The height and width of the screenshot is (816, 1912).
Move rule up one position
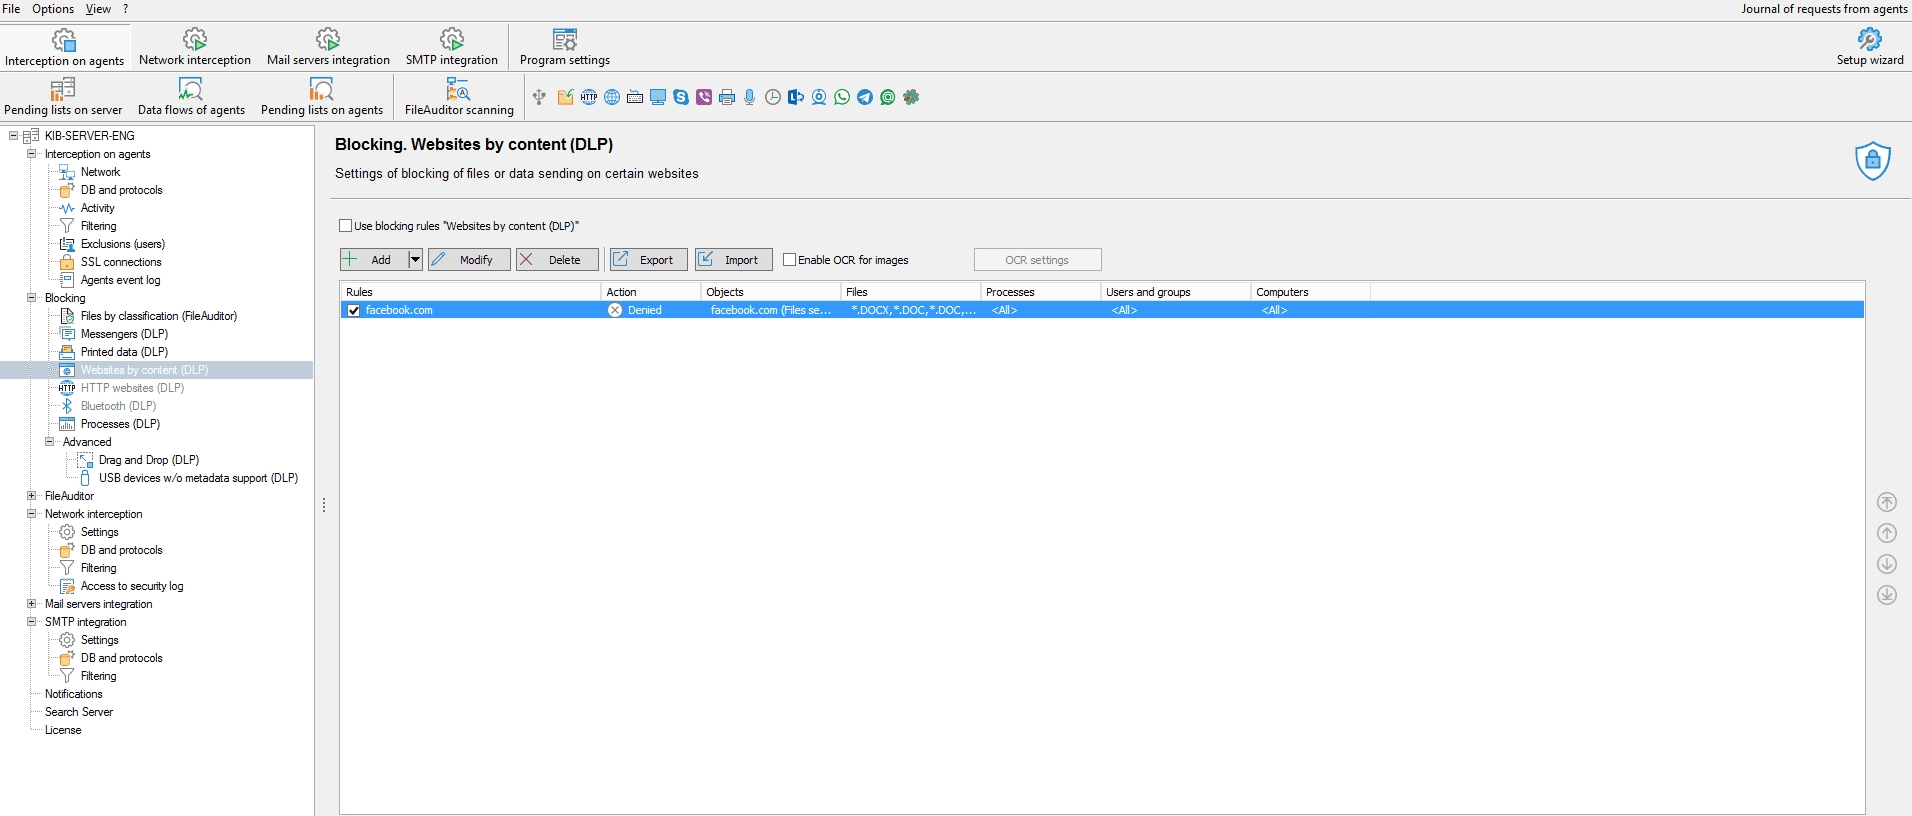[1887, 533]
